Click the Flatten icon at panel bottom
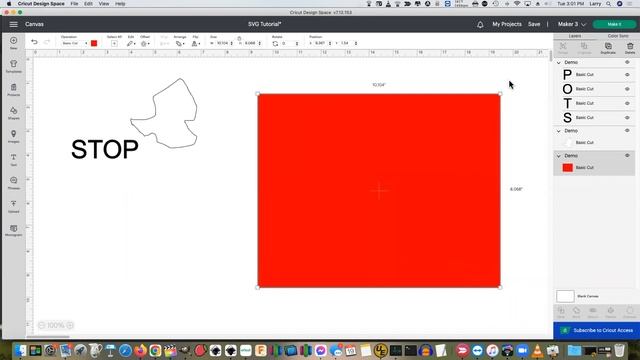640x360 pixels. click(x=611, y=313)
